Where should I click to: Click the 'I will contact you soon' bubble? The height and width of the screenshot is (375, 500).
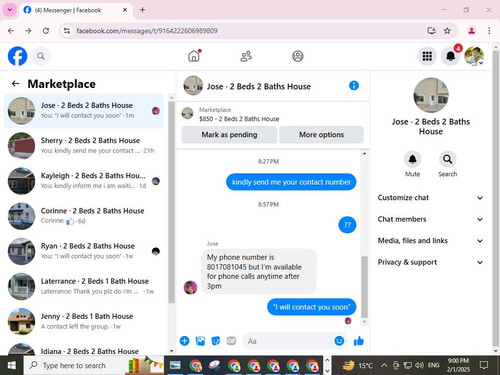312,307
